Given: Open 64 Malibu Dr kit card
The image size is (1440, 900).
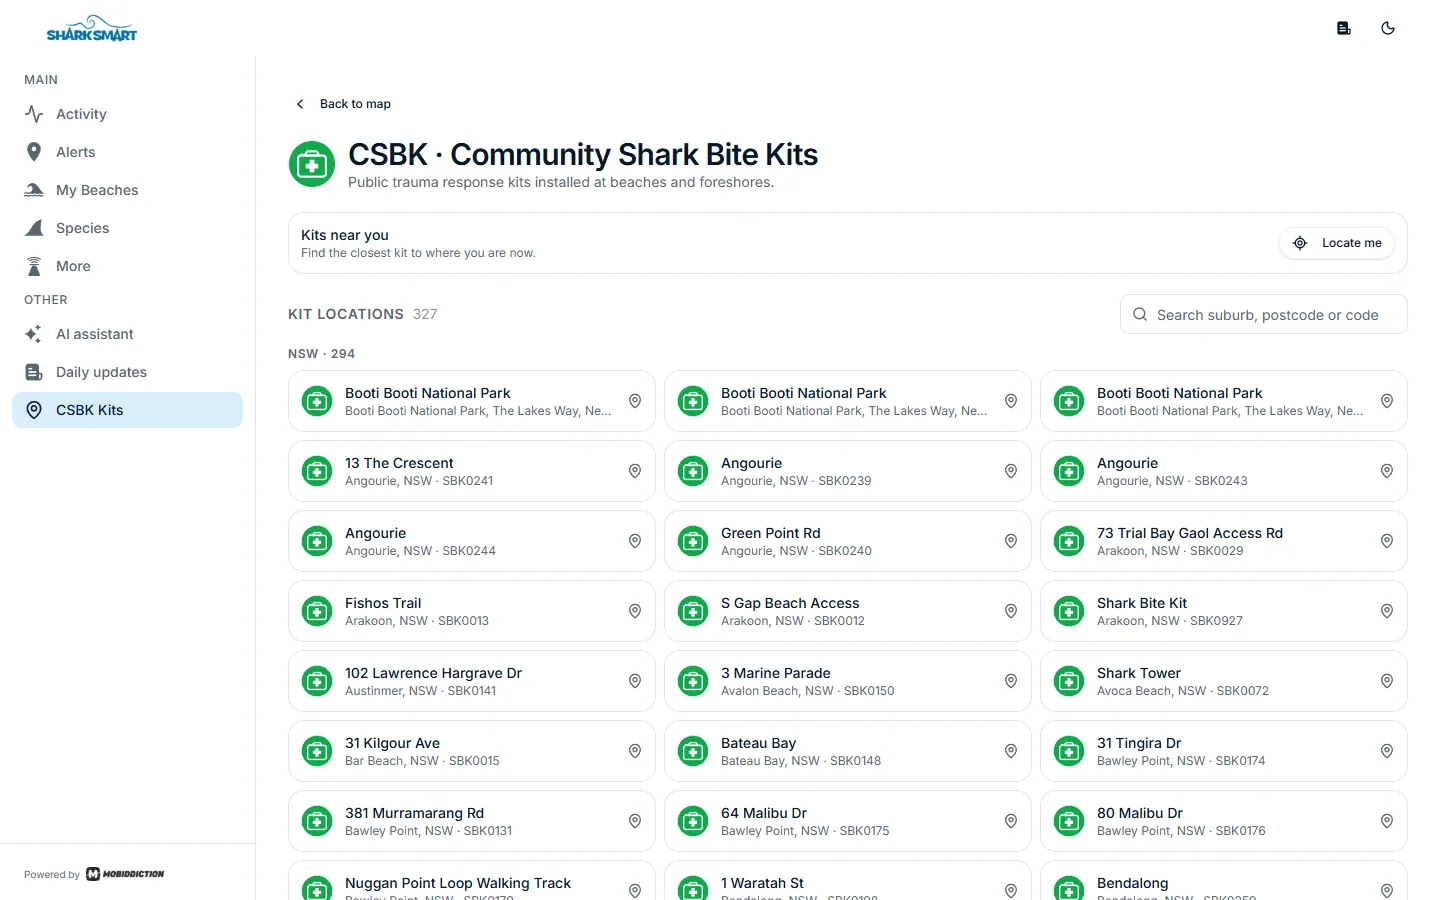Looking at the screenshot, I should [x=848, y=821].
